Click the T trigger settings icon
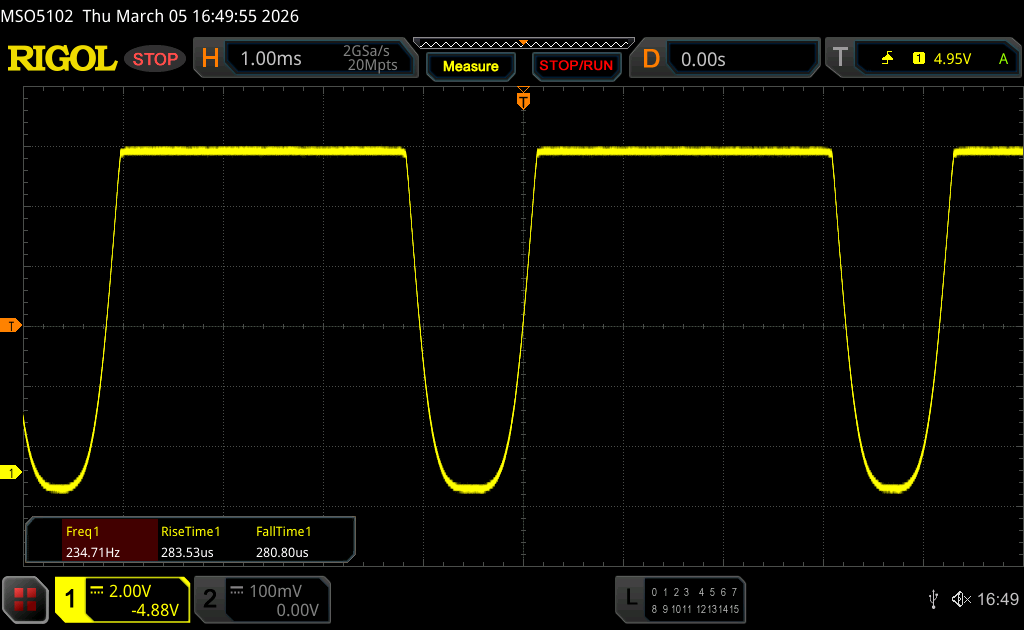Viewport: 1024px width, 630px height. [x=839, y=59]
